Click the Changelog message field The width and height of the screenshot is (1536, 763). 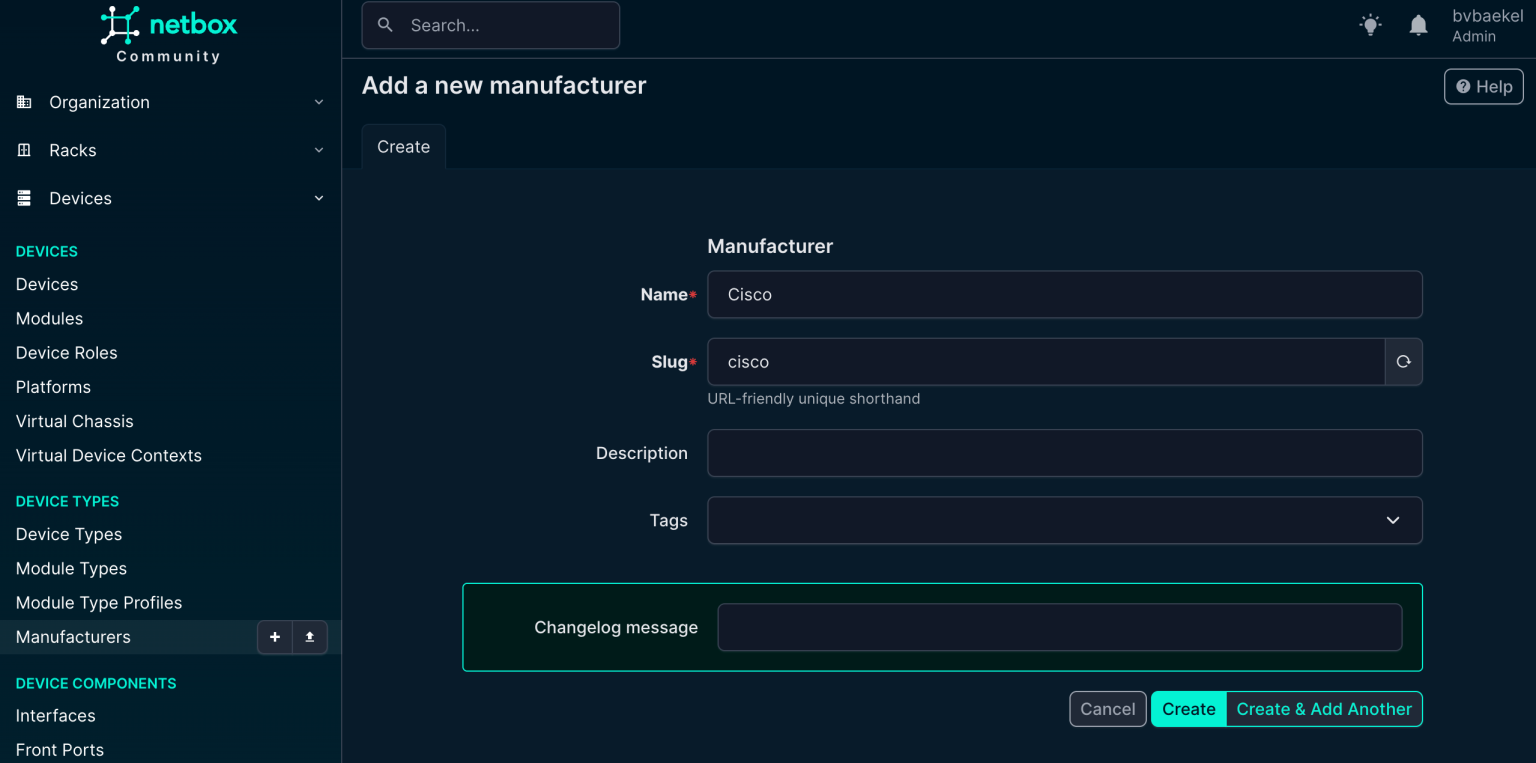(1059, 627)
